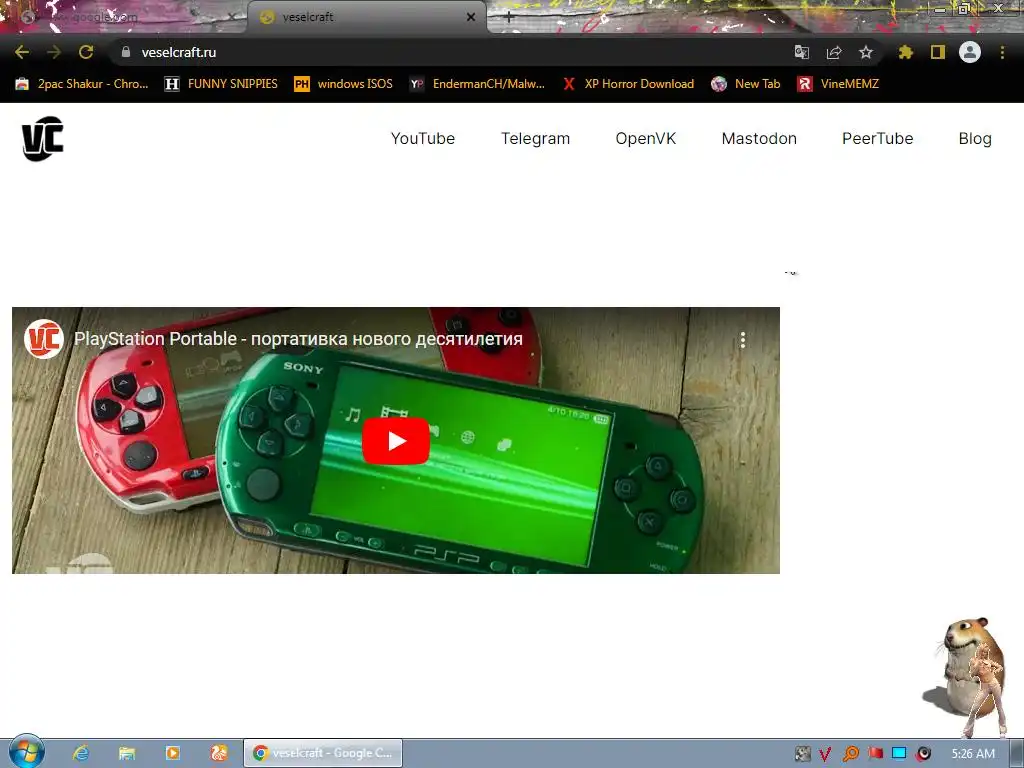Screen dimensions: 1024x768
Task: Open the Windows Start menu
Action: [x=26, y=752]
